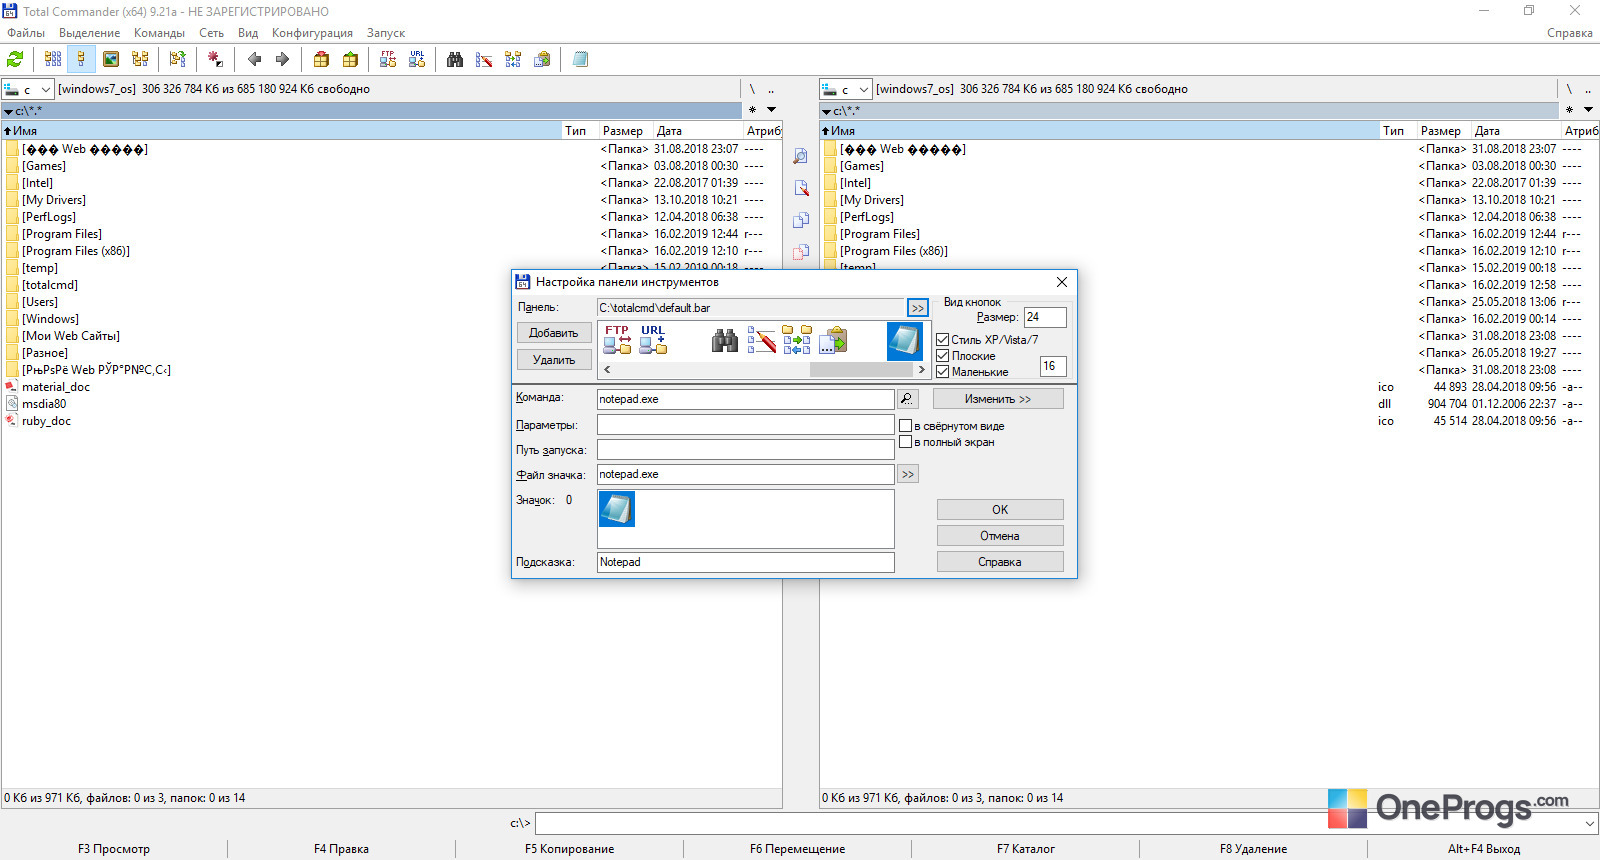Click synchronize directories icon in main toolbar
1600x860 pixels.
click(513, 59)
